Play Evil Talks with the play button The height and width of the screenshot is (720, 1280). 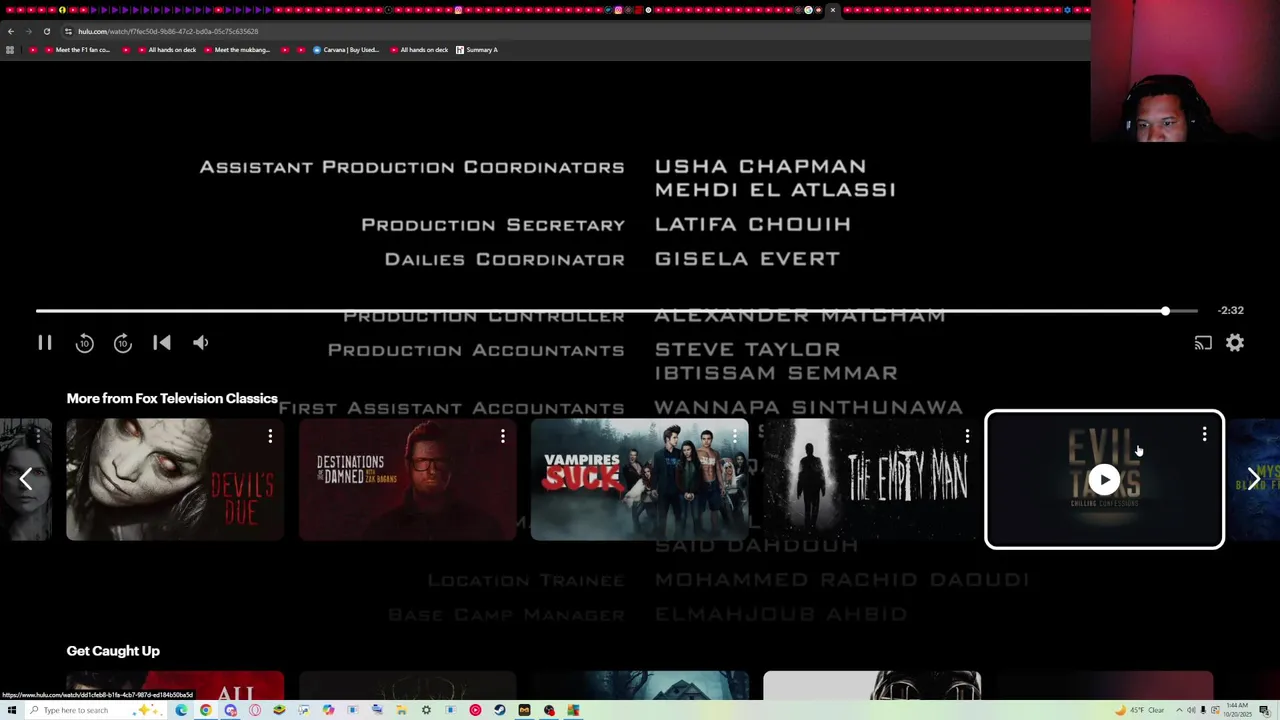pyautogui.click(x=1104, y=480)
